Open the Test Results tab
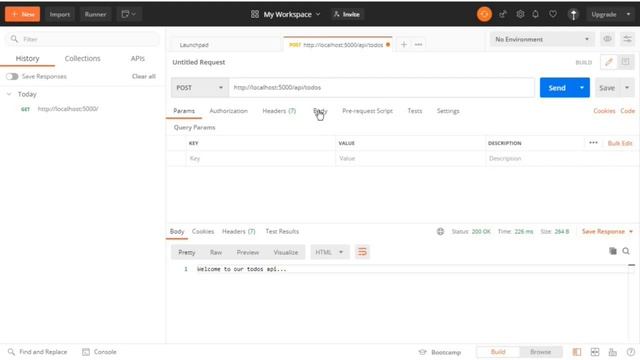Image resolution: width=640 pixels, height=360 pixels. (282, 231)
